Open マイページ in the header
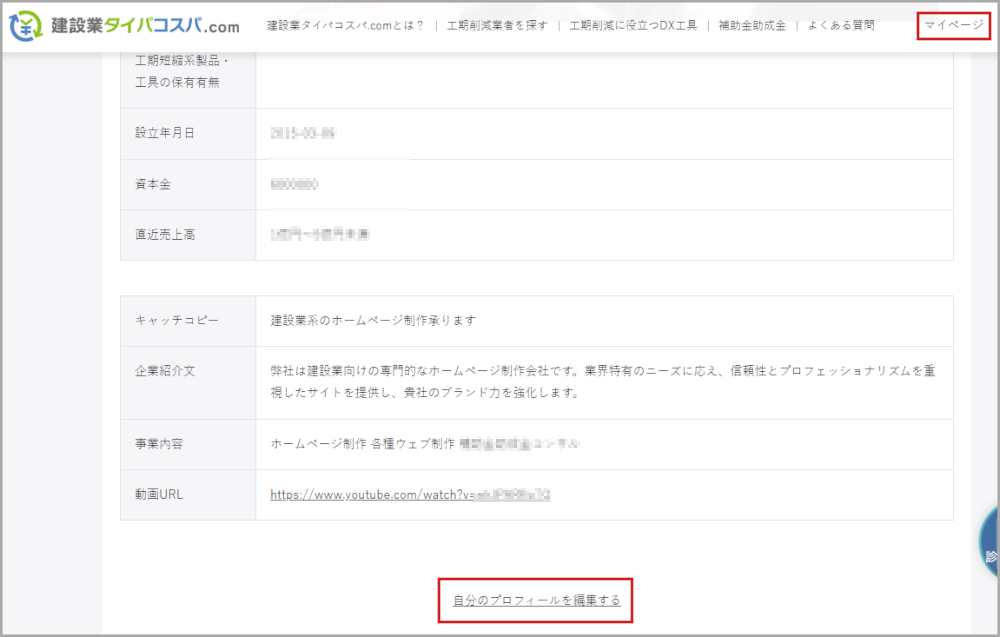 [x=953, y=26]
